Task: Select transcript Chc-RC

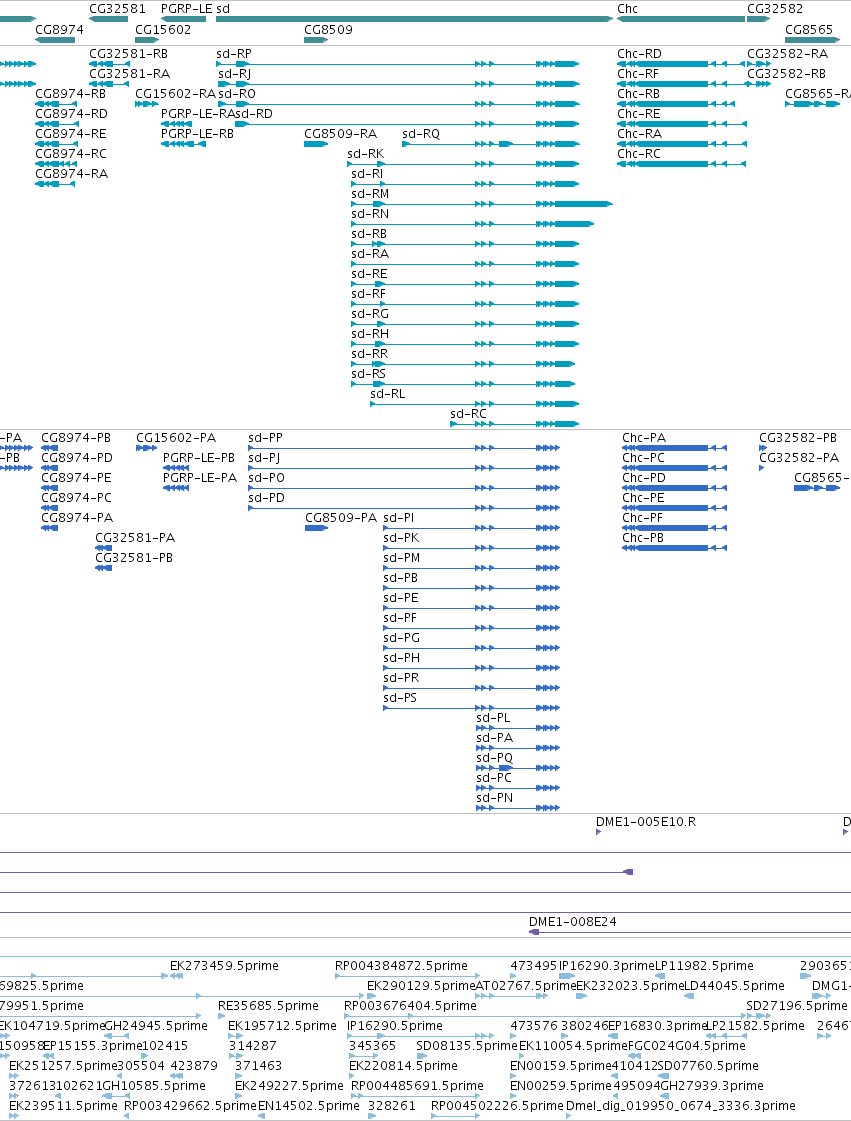Action: pyautogui.click(x=682, y=164)
